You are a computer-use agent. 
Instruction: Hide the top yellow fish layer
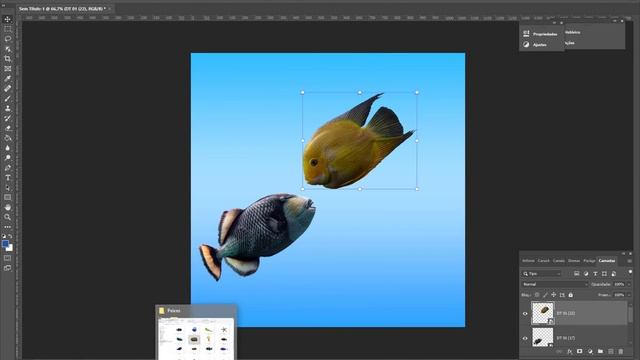[525, 313]
